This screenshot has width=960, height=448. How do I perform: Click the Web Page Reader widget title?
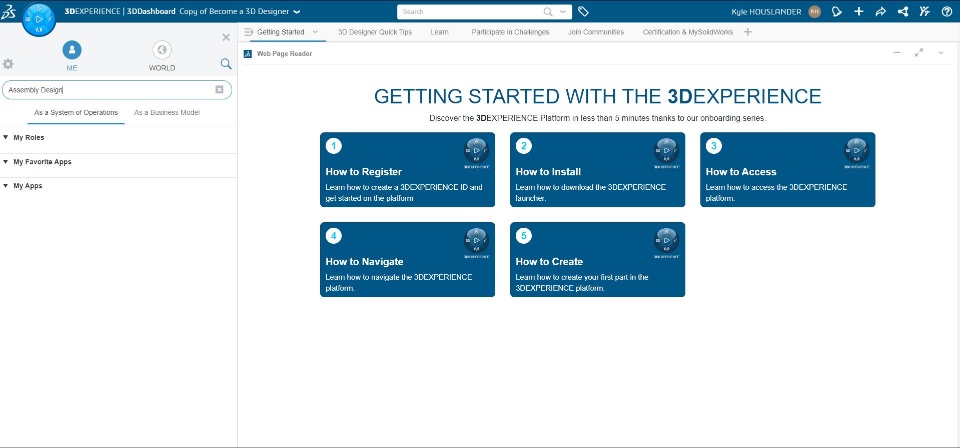[284, 54]
